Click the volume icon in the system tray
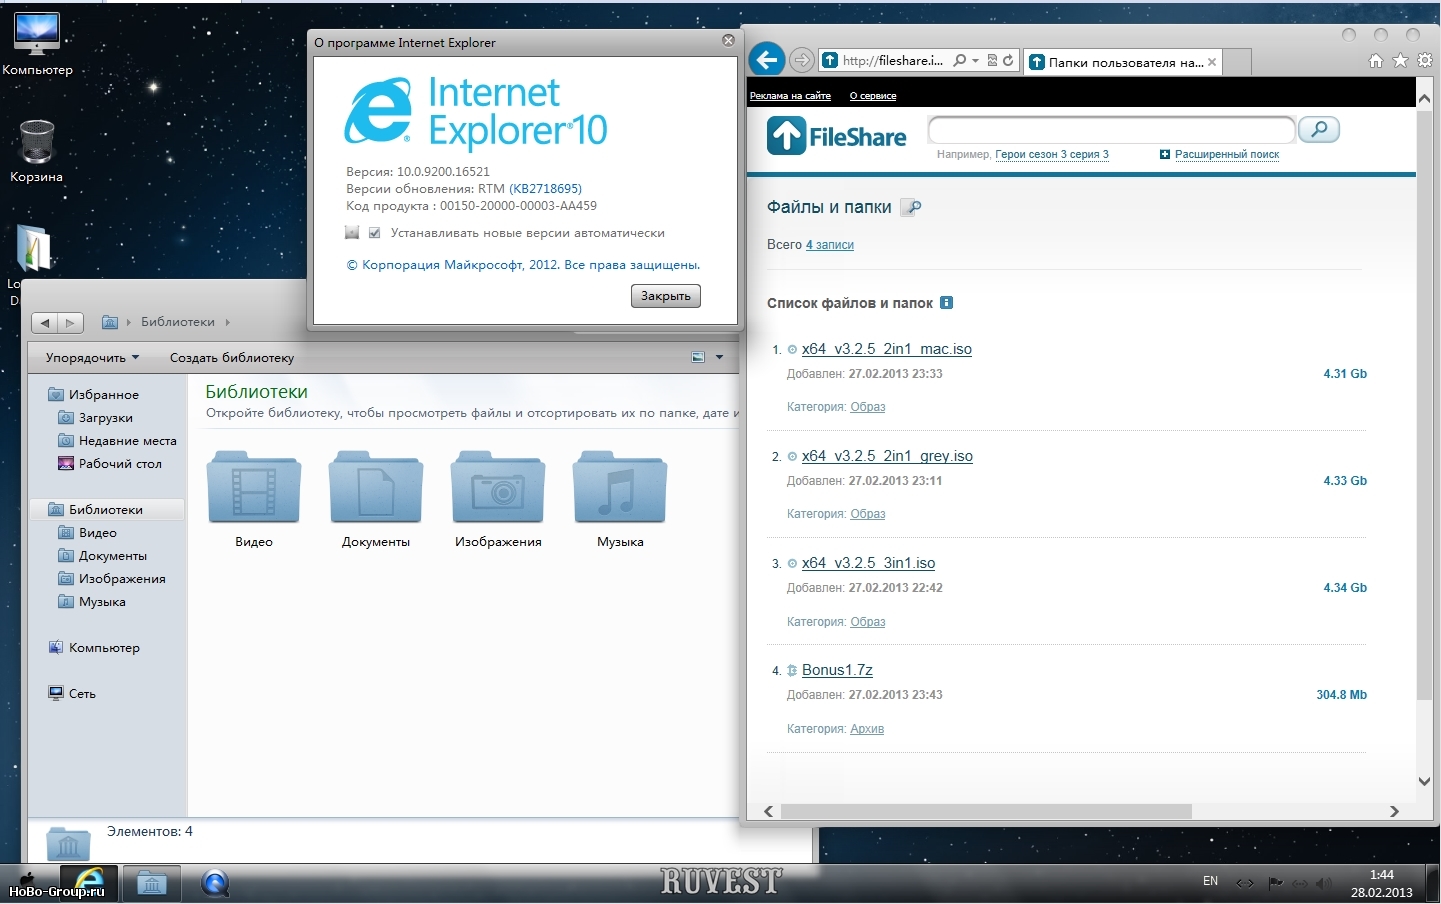 (x=1324, y=883)
